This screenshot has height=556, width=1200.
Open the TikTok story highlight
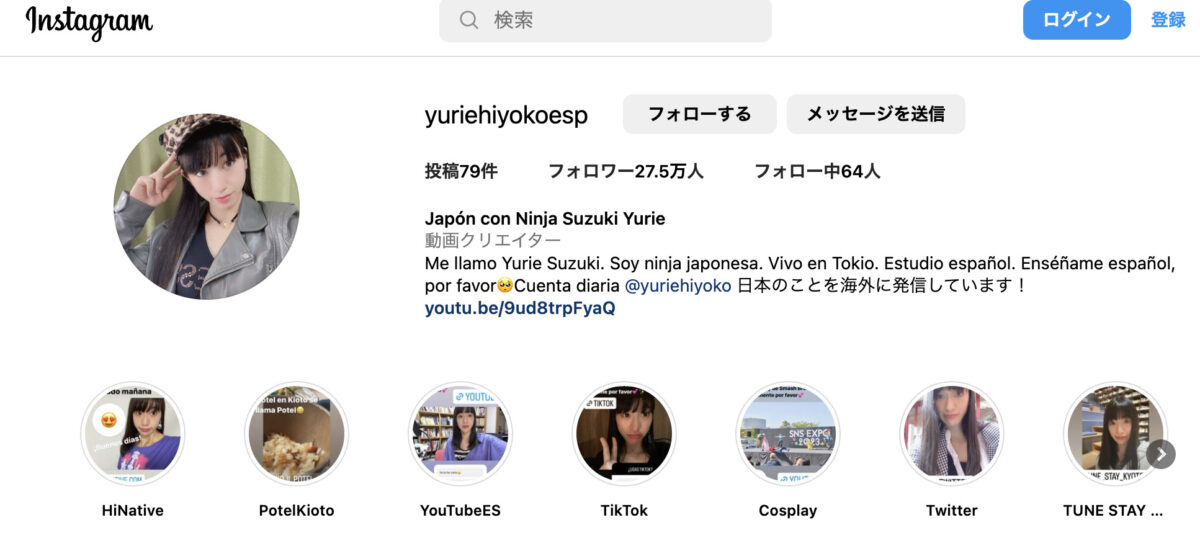click(x=624, y=433)
